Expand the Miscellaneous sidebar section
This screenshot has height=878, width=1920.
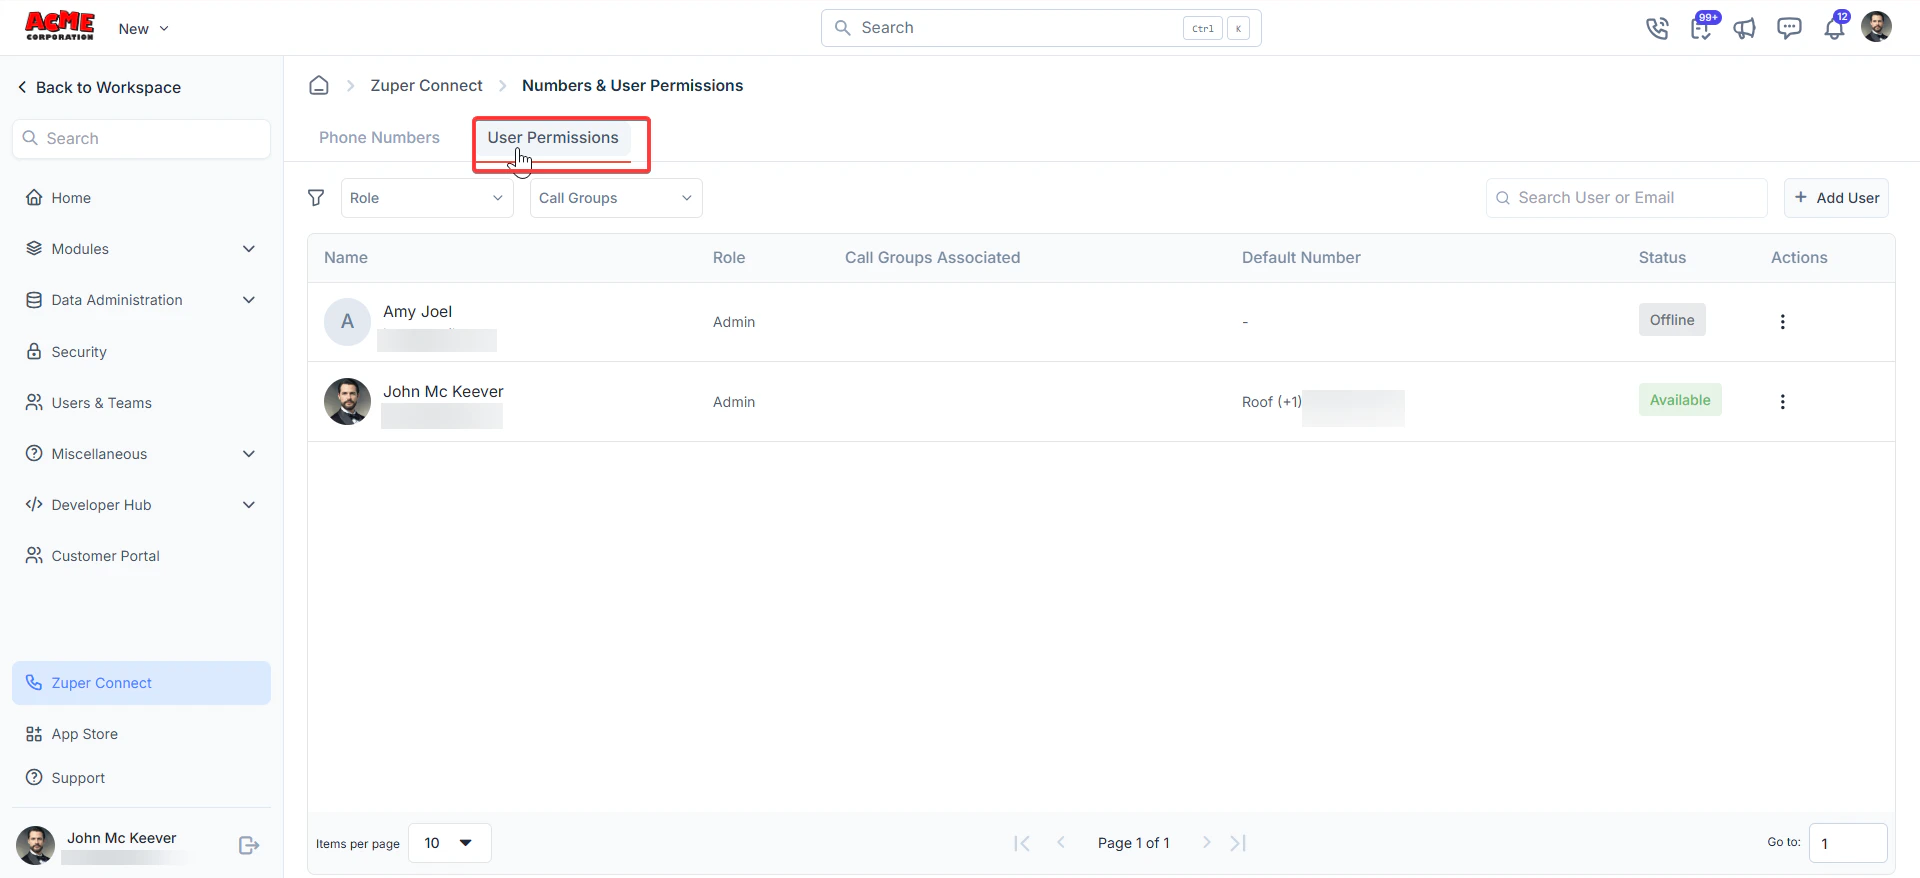(141, 454)
